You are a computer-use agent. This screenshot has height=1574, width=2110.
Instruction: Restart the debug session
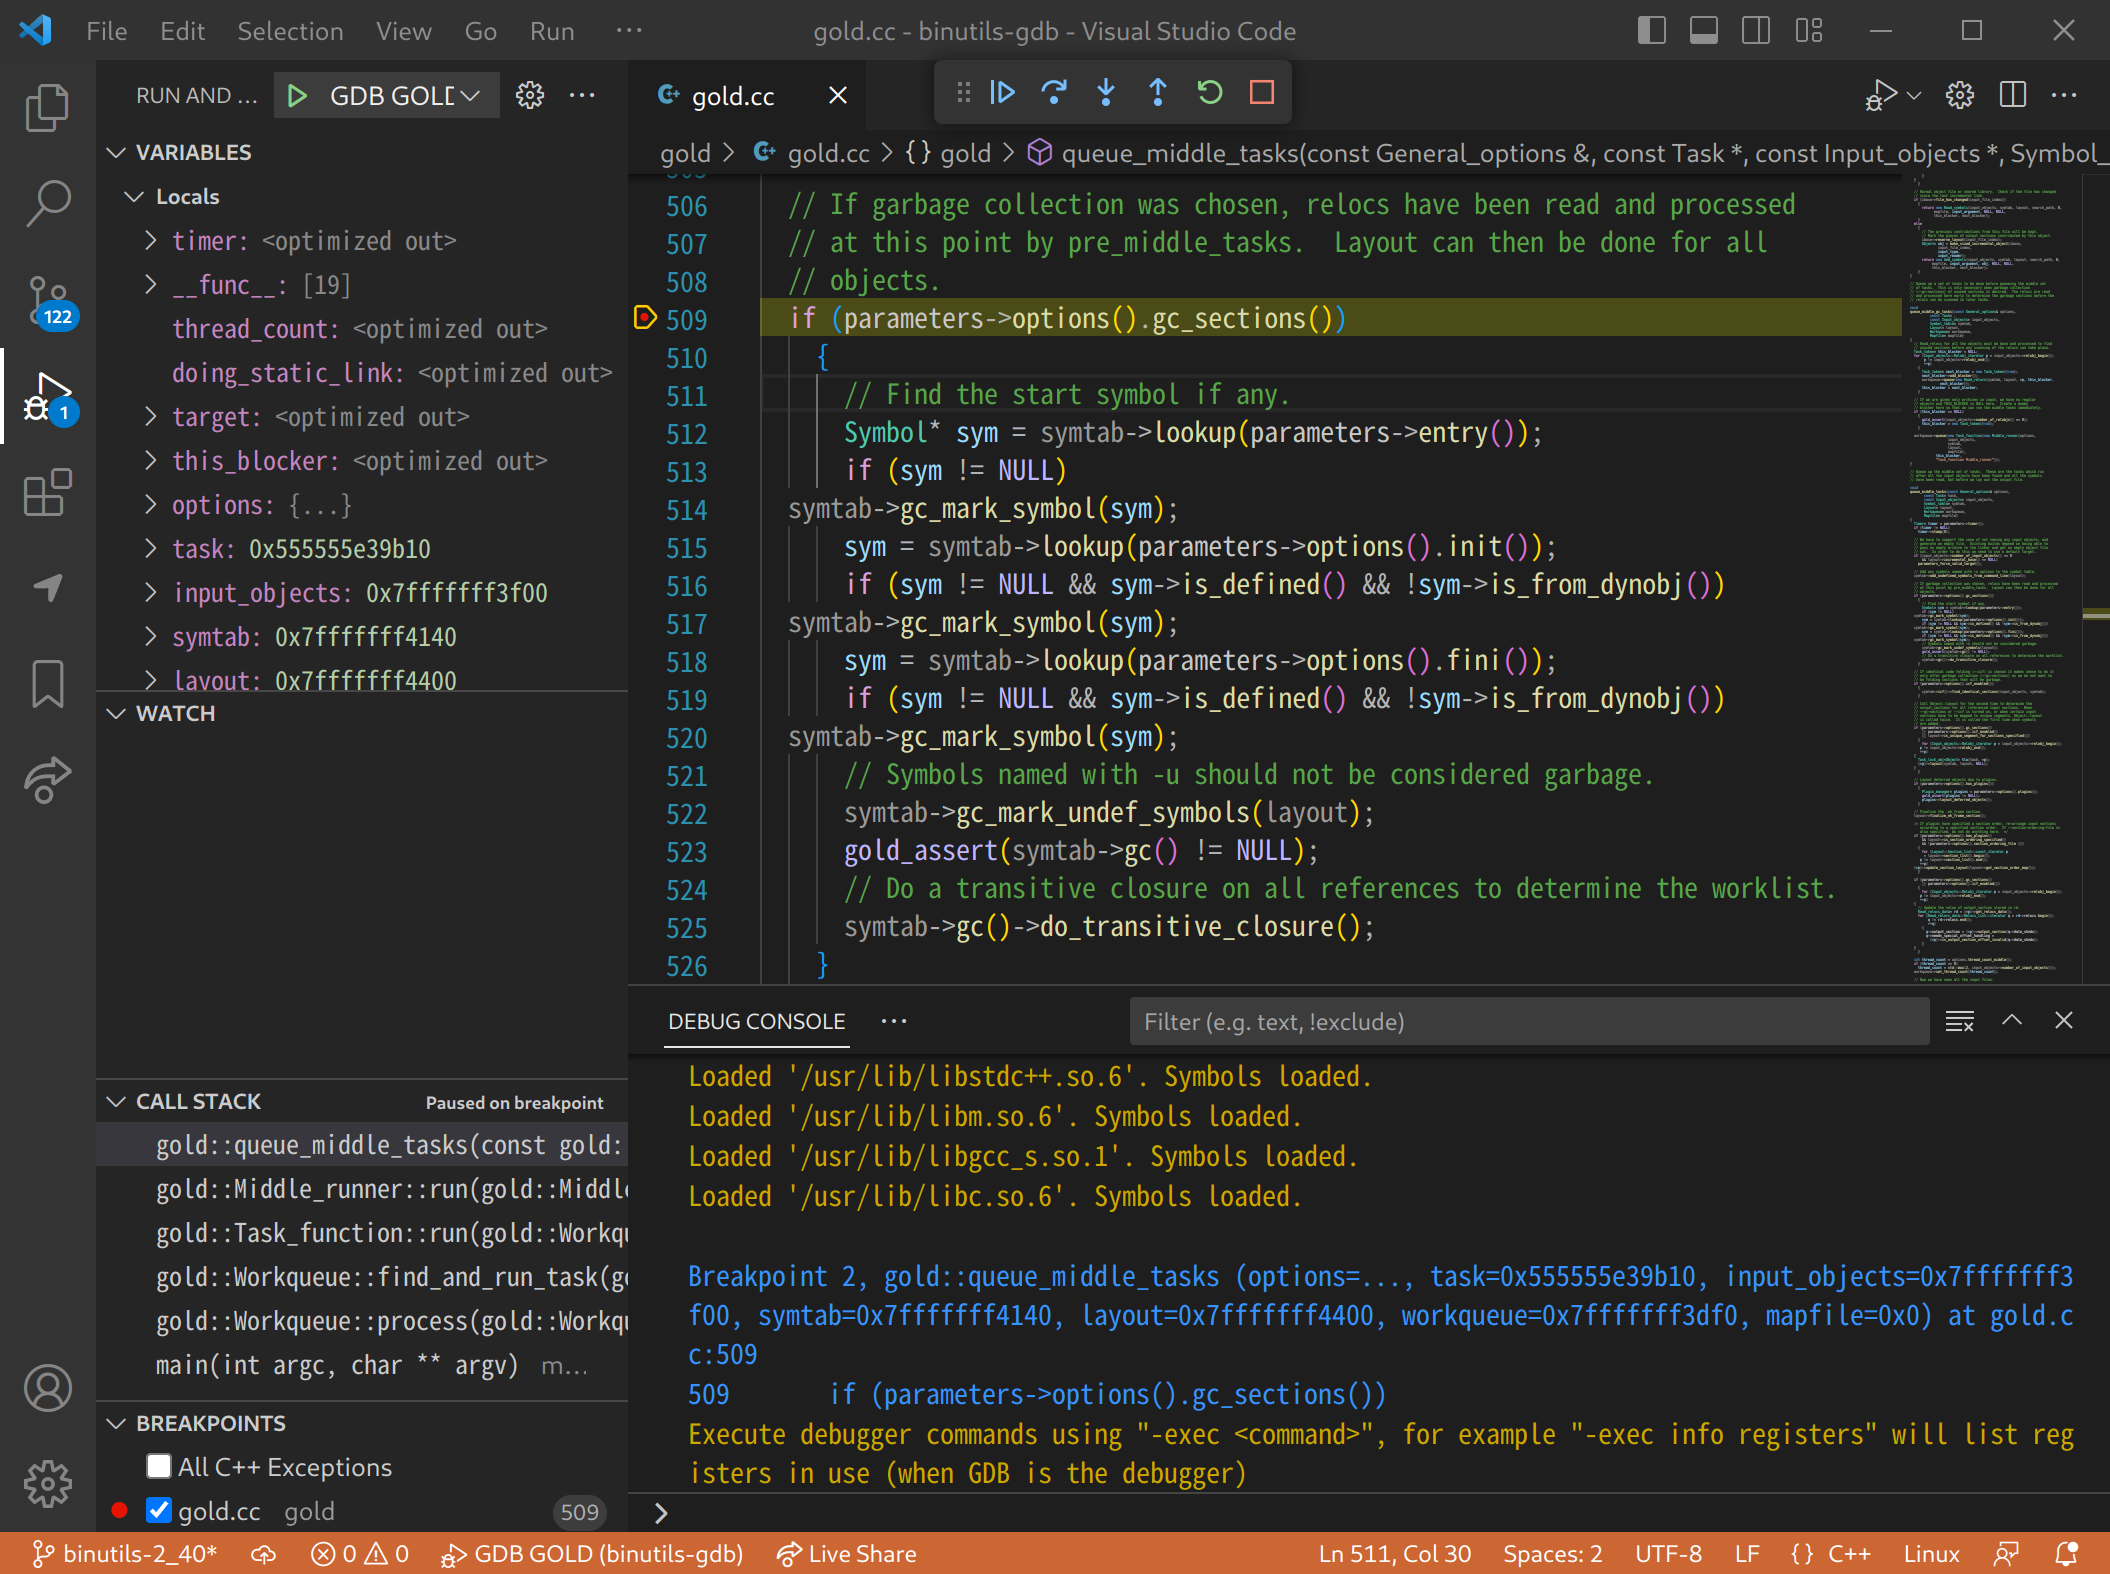[1210, 93]
